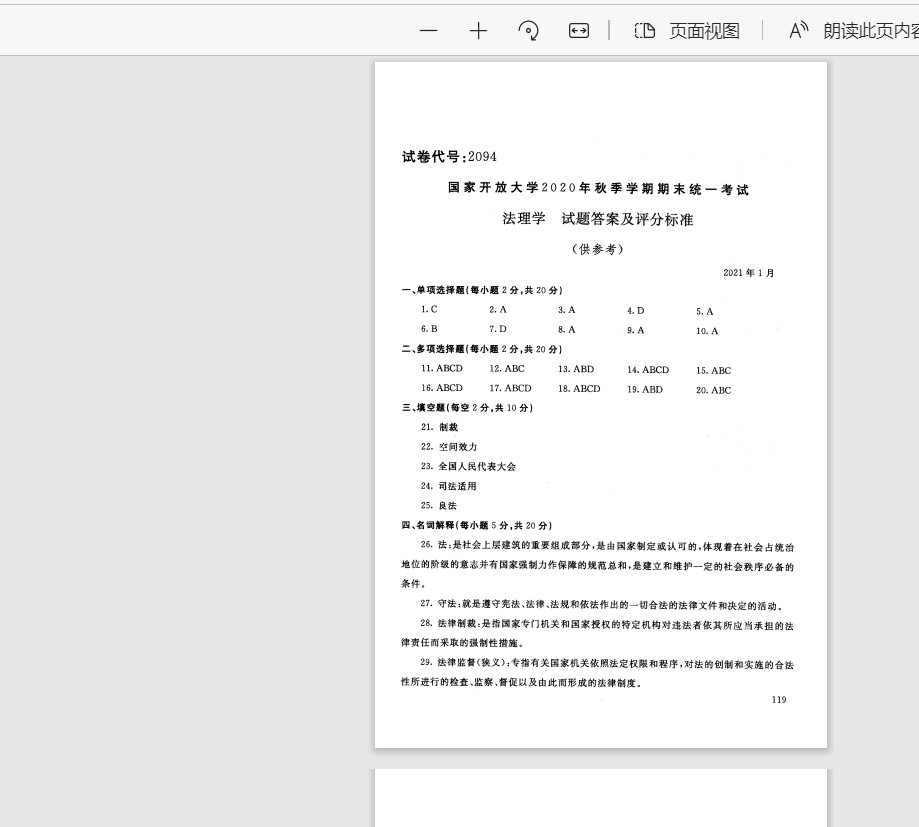Click answer 11. ABCD
919x827 pixels.
coord(442,368)
